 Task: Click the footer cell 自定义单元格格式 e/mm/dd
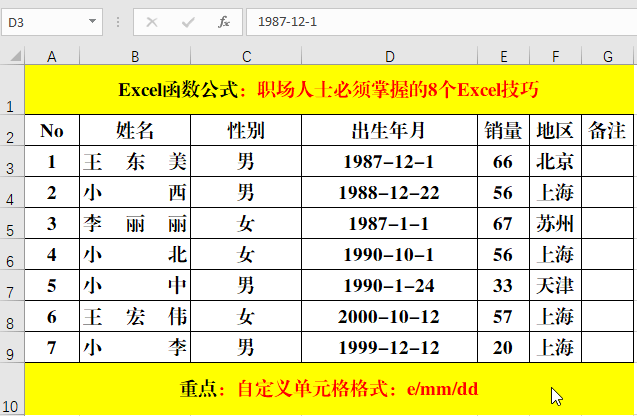click(x=329, y=389)
